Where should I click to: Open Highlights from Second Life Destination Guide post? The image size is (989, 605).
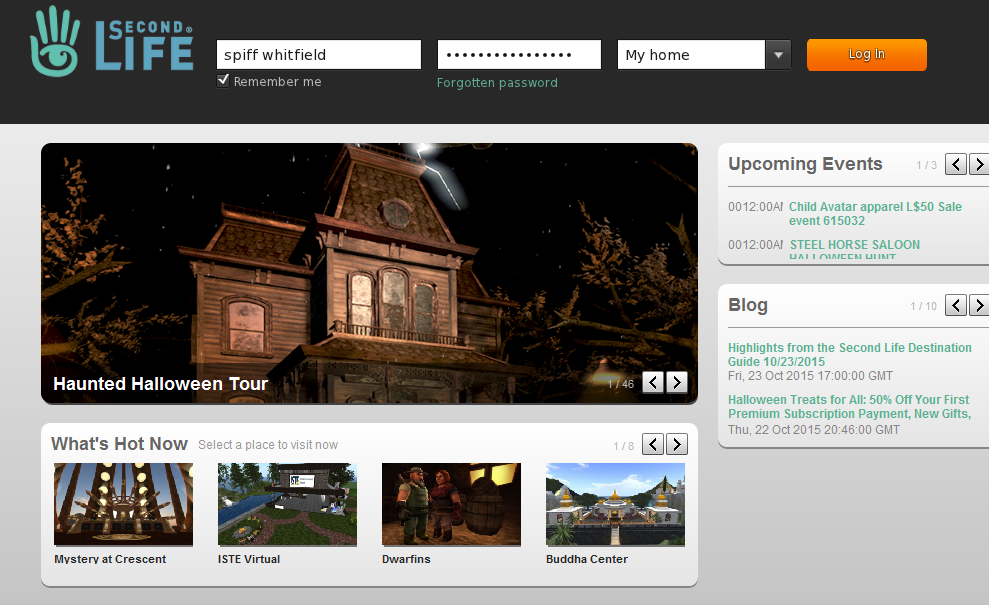pos(850,355)
